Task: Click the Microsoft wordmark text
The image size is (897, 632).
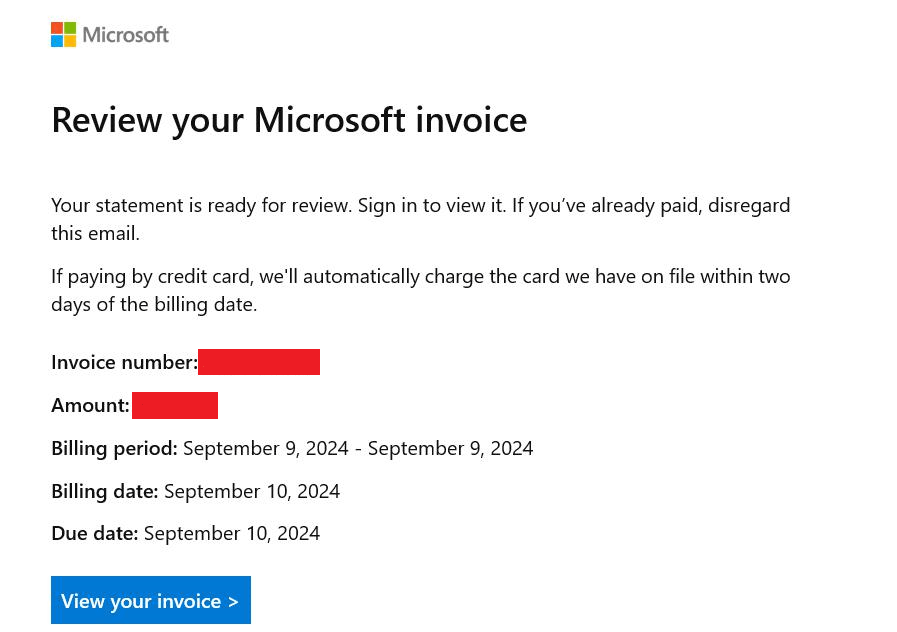Action: (x=126, y=35)
